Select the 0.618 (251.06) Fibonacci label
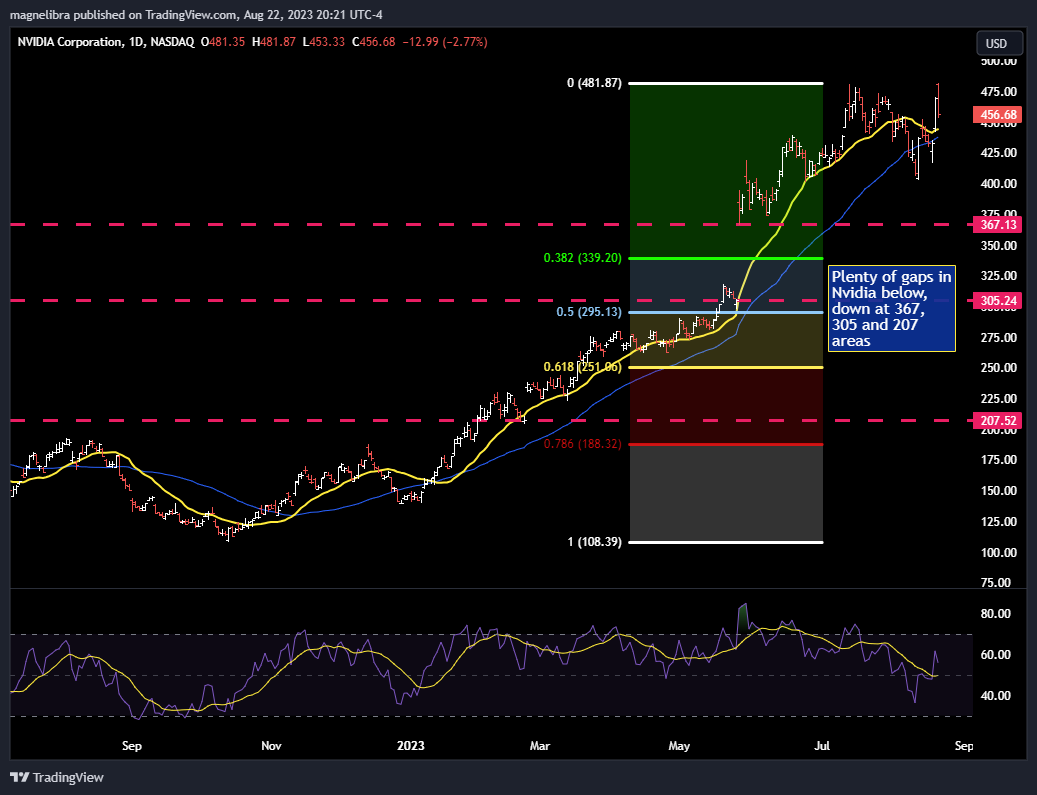 [x=583, y=367]
